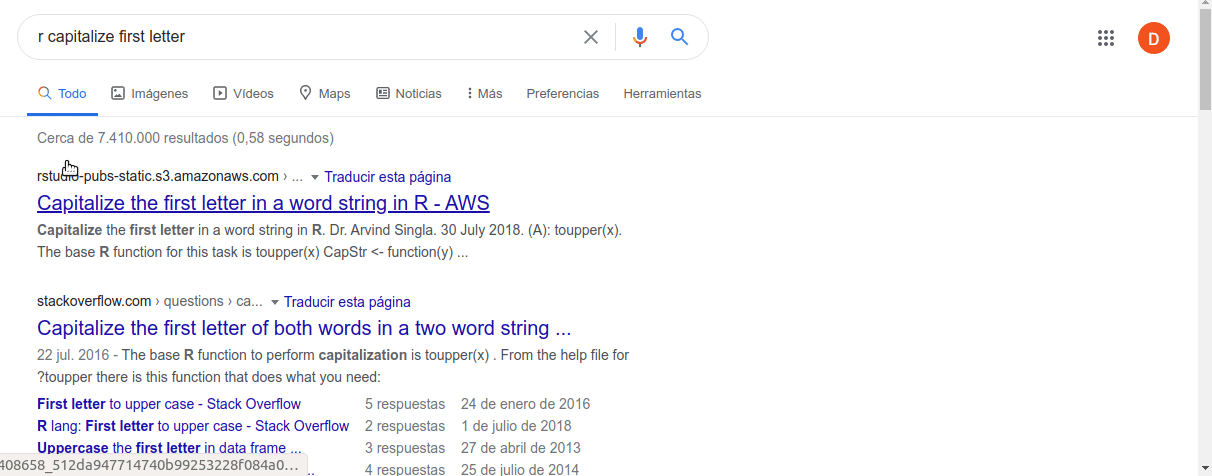This screenshot has height=476, width=1212.
Task: Open the Google apps grid
Action: 1105,39
